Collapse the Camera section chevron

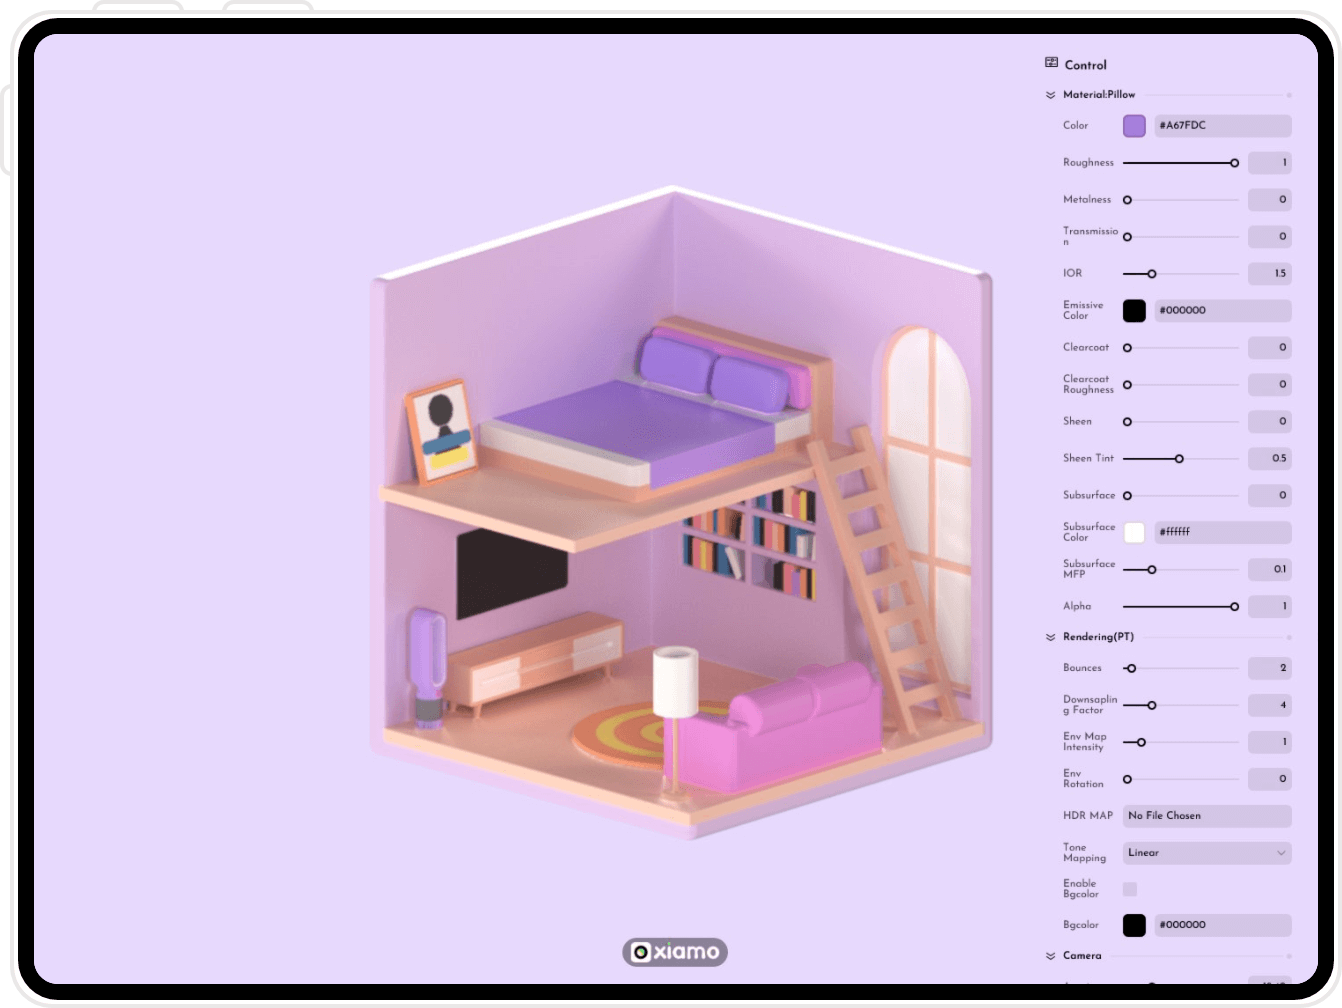pyautogui.click(x=1050, y=956)
